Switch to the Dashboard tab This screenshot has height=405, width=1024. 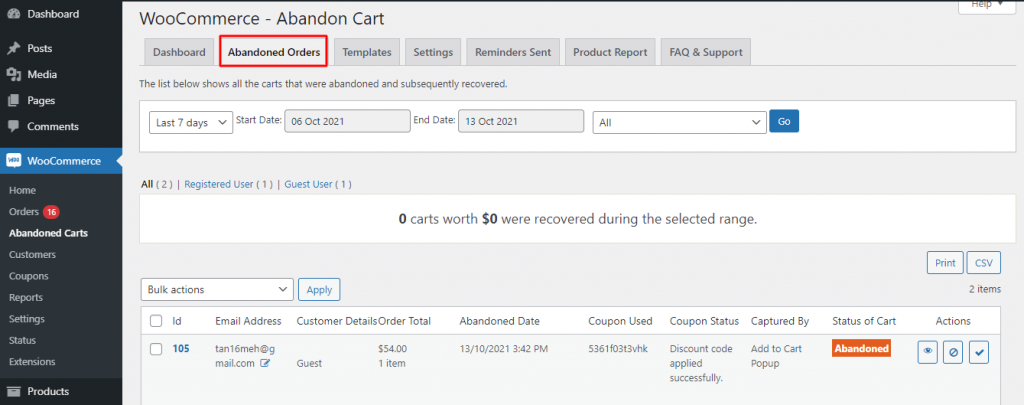pyautogui.click(x=179, y=52)
